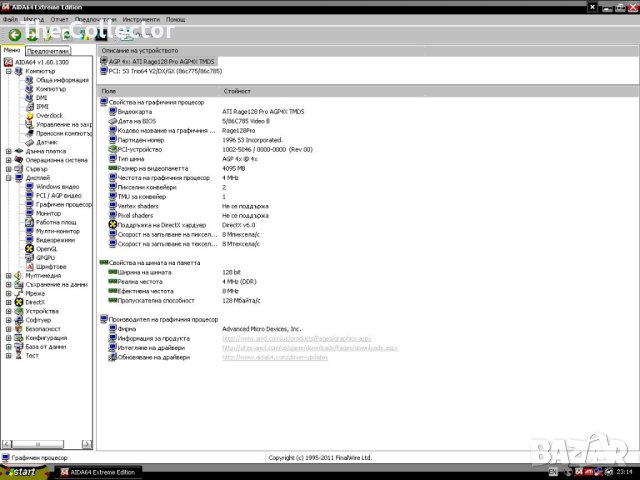Switch to the Предпочитани sidebar tab
This screenshot has height=480, width=640.
coord(48,51)
